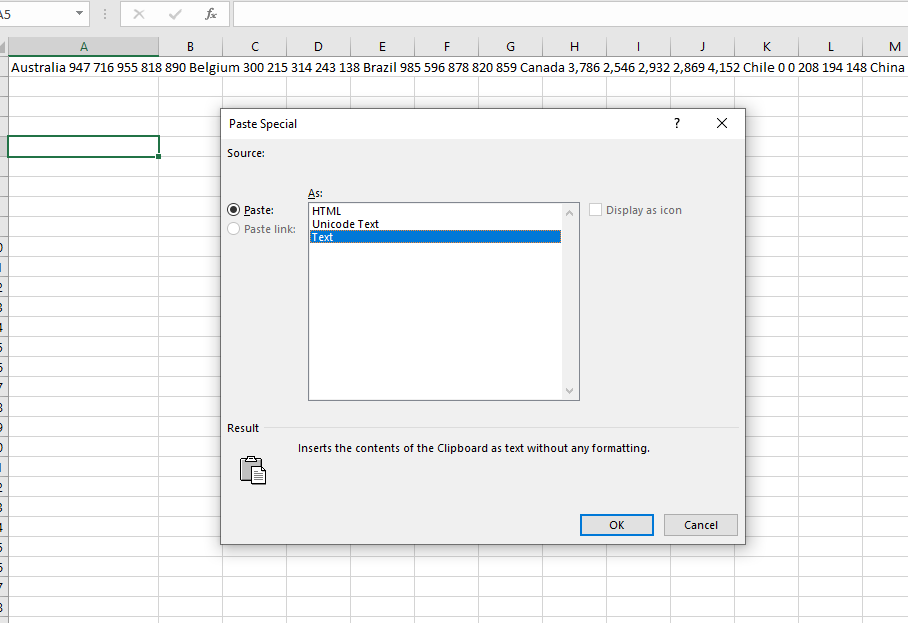This screenshot has width=908, height=623.
Task: Dismiss the dialog with Cancel
Action: point(700,524)
